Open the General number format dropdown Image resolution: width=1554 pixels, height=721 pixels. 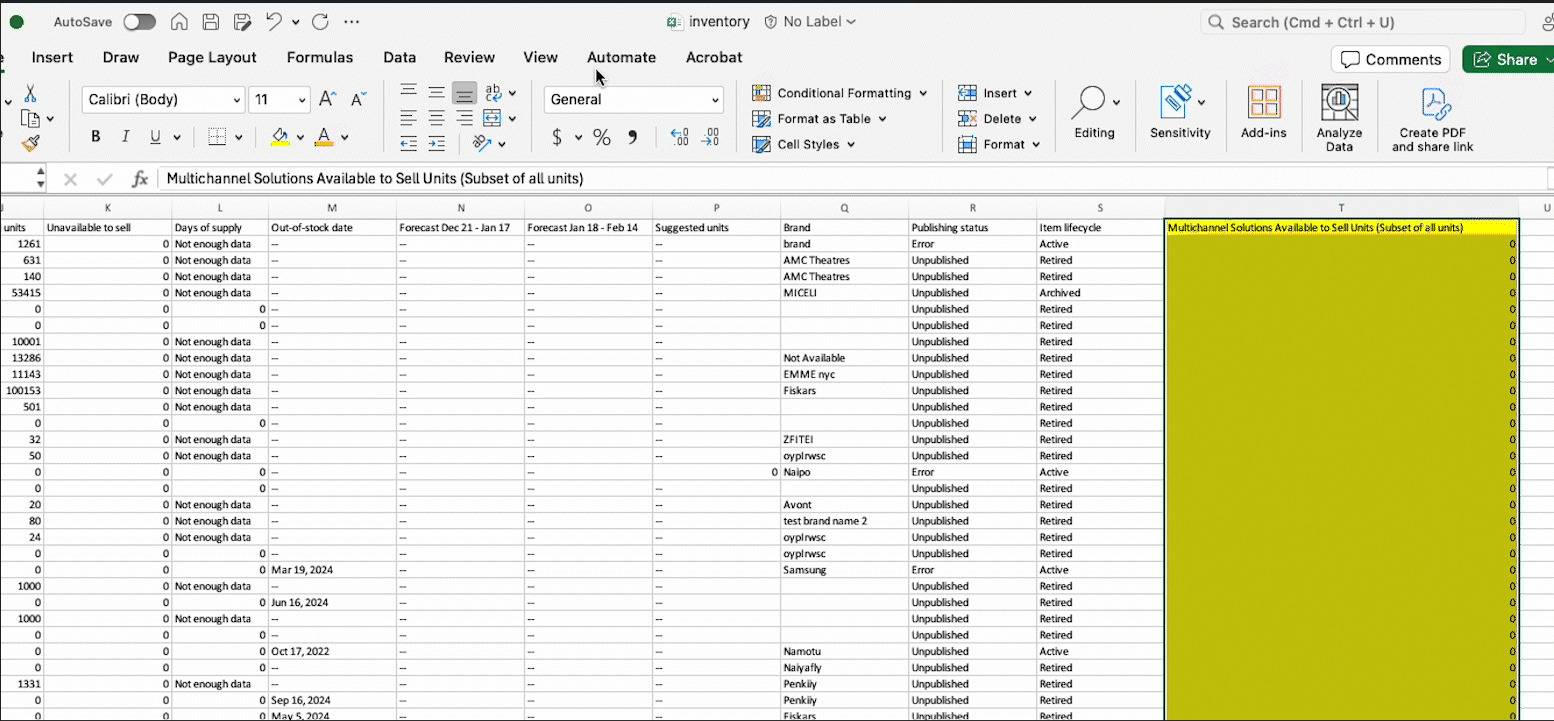click(x=715, y=100)
